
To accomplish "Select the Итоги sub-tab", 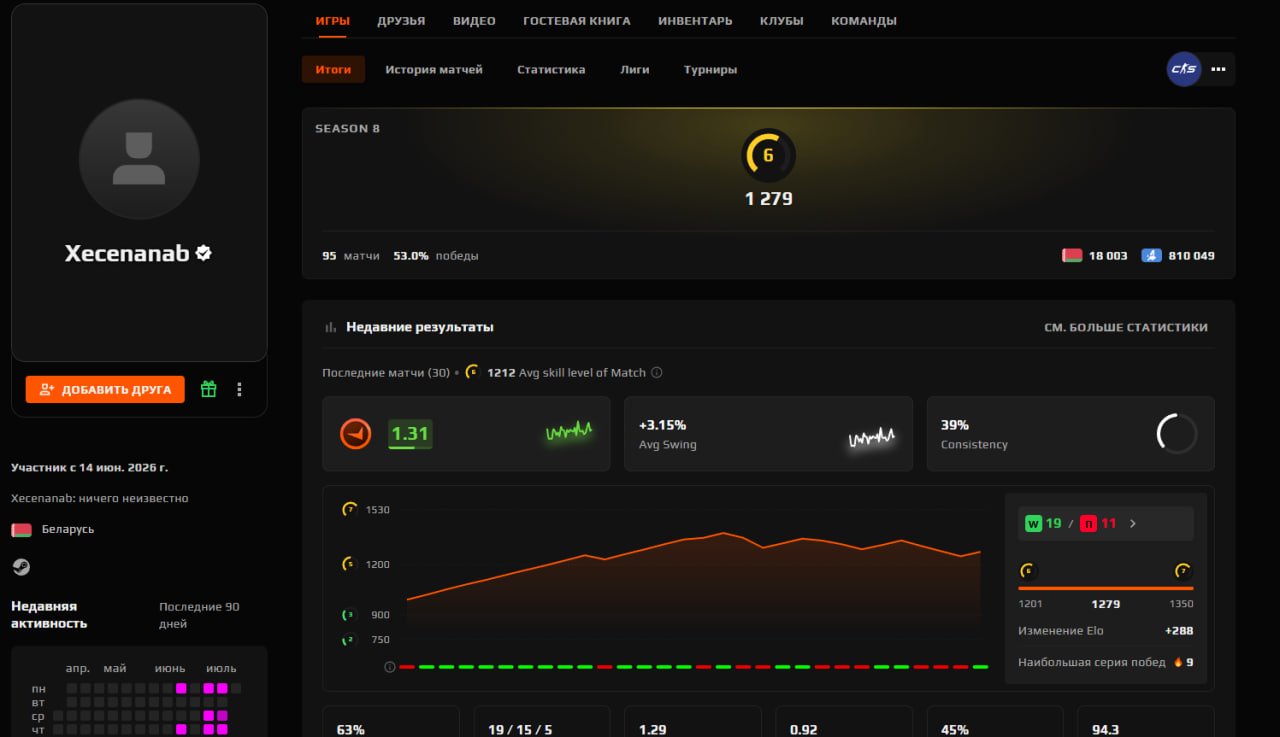I will click(333, 70).
